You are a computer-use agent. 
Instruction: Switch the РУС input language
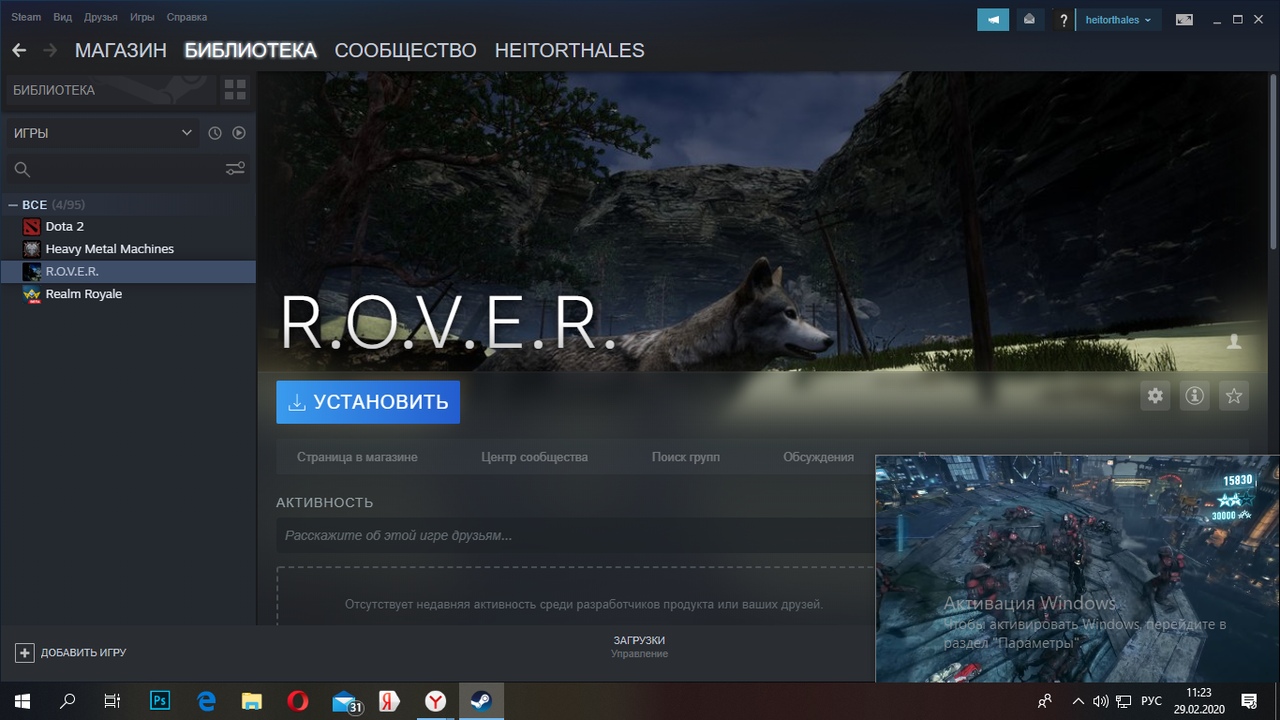pyautogui.click(x=1152, y=701)
